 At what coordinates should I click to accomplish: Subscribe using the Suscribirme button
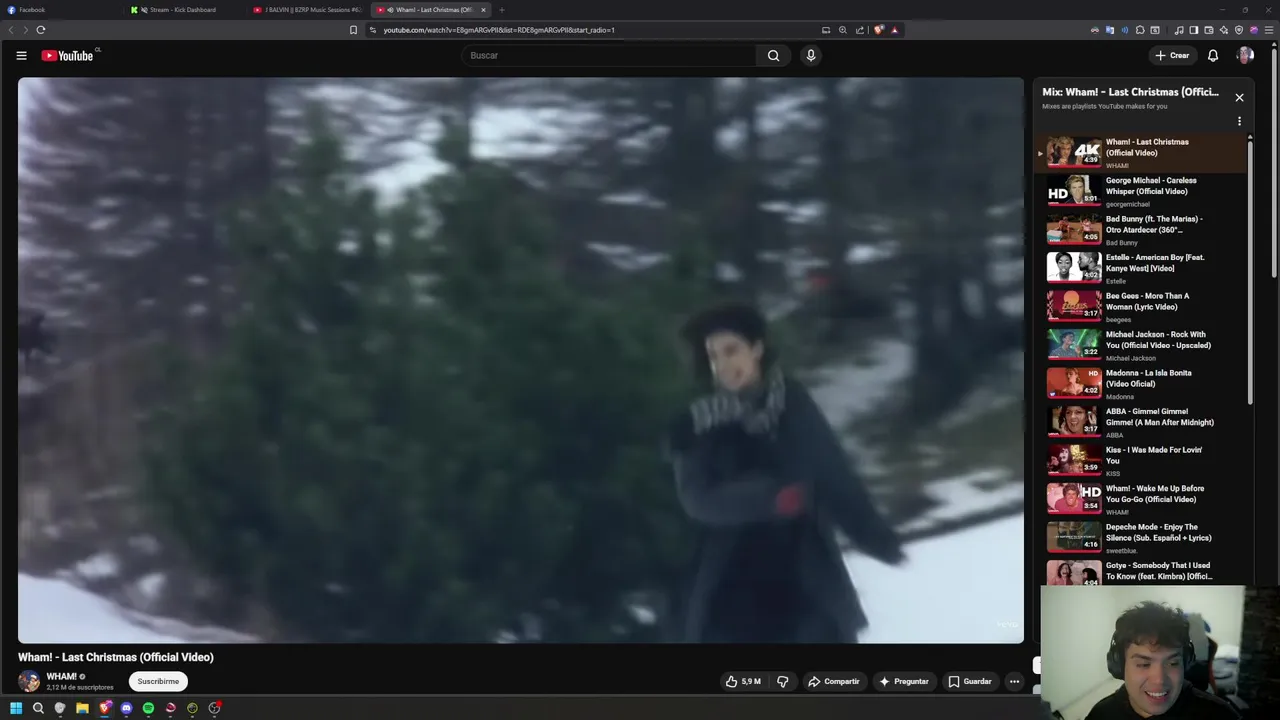click(158, 682)
